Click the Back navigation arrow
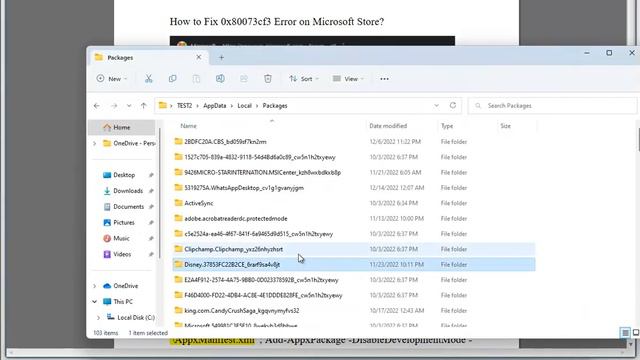The image size is (640, 360). point(97,106)
